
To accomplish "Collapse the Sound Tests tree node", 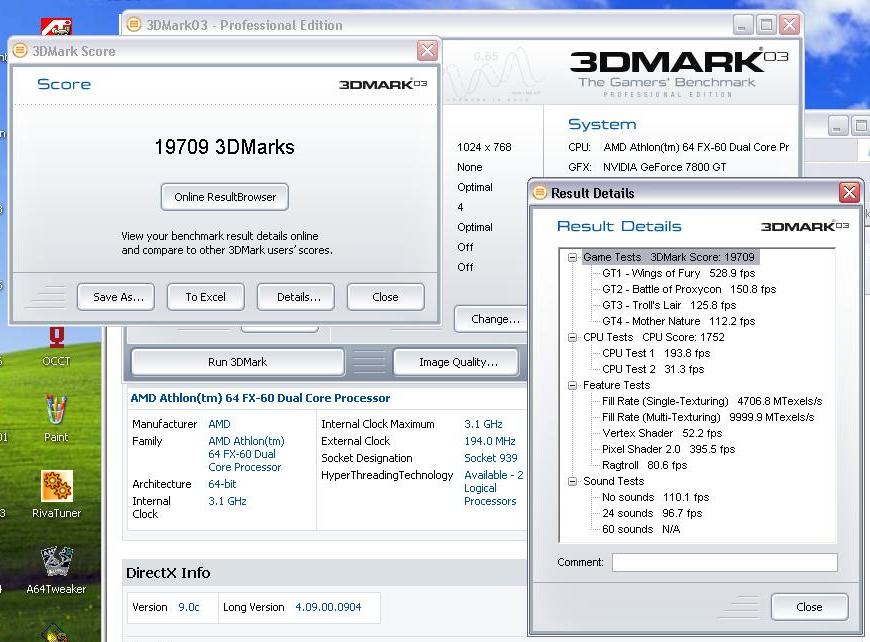I will [x=573, y=481].
